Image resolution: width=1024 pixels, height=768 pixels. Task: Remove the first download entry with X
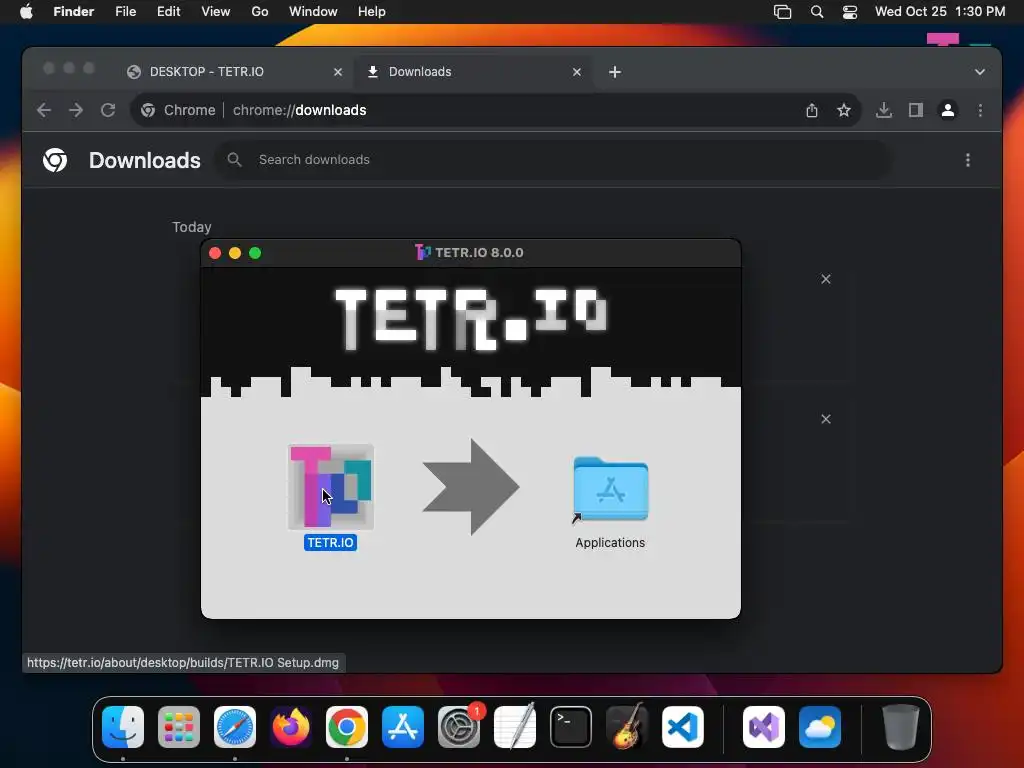pyautogui.click(x=825, y=280)
